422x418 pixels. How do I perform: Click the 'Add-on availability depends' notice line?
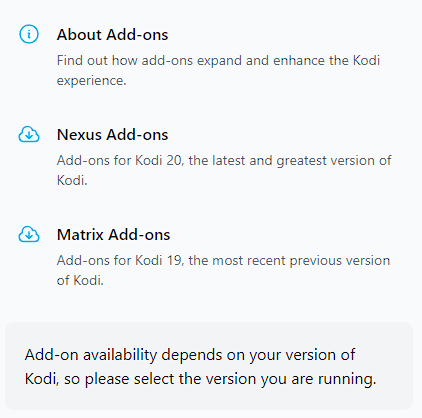[x=190, y=355]
